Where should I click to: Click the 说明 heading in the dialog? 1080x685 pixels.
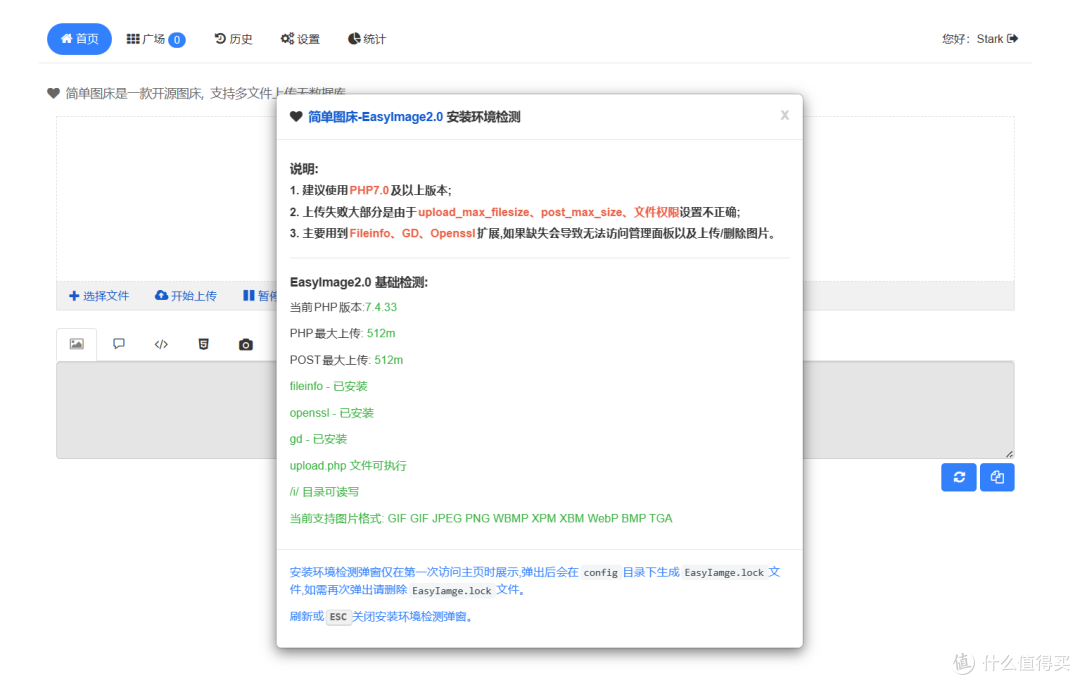pyautogui.click(x=304, y=169)
